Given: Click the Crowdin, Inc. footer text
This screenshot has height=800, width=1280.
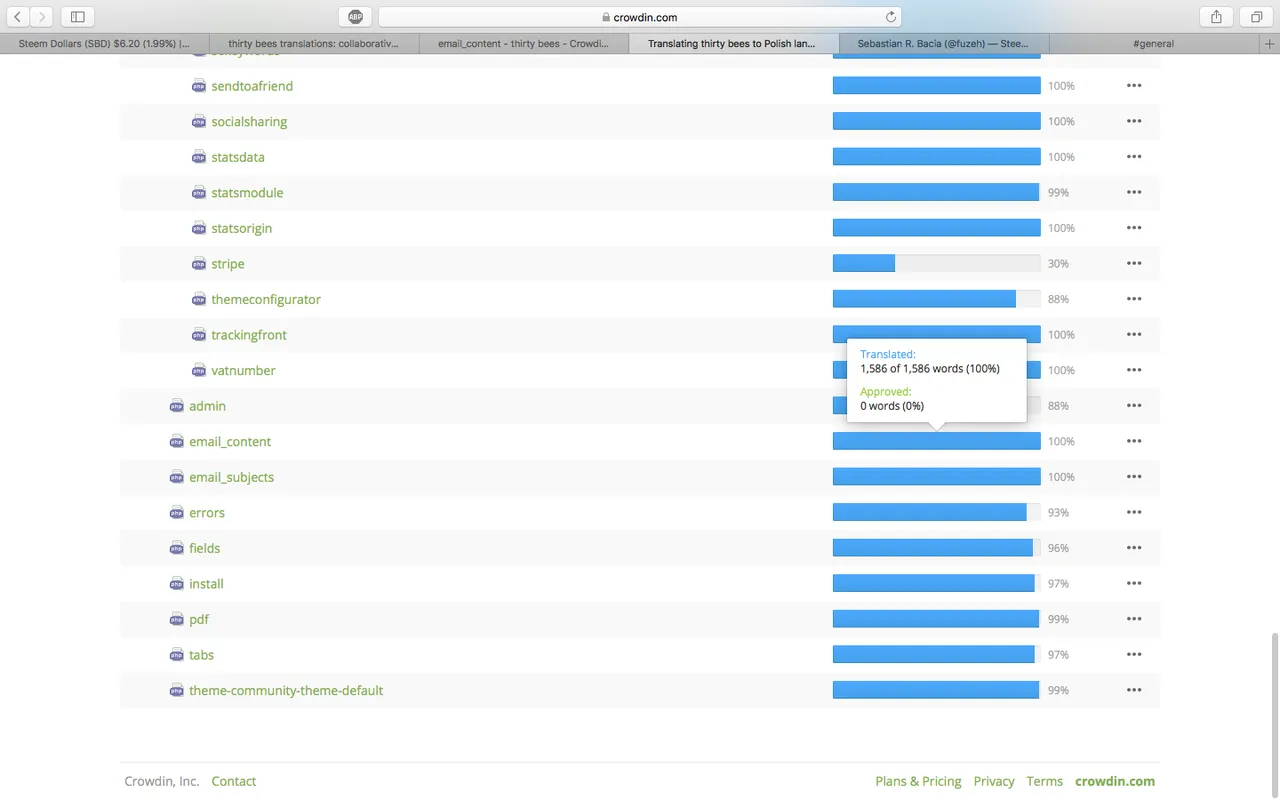Looking at the screenshot, I should pyautogui.click(x=162, y=781).
